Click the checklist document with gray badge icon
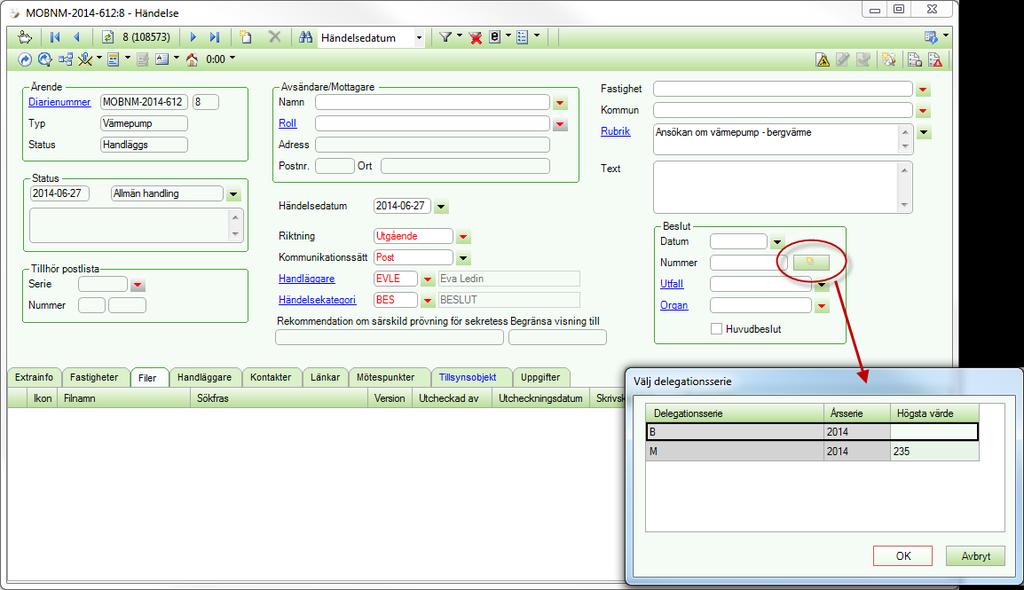The image size is (1024, 590). point(914,60)
